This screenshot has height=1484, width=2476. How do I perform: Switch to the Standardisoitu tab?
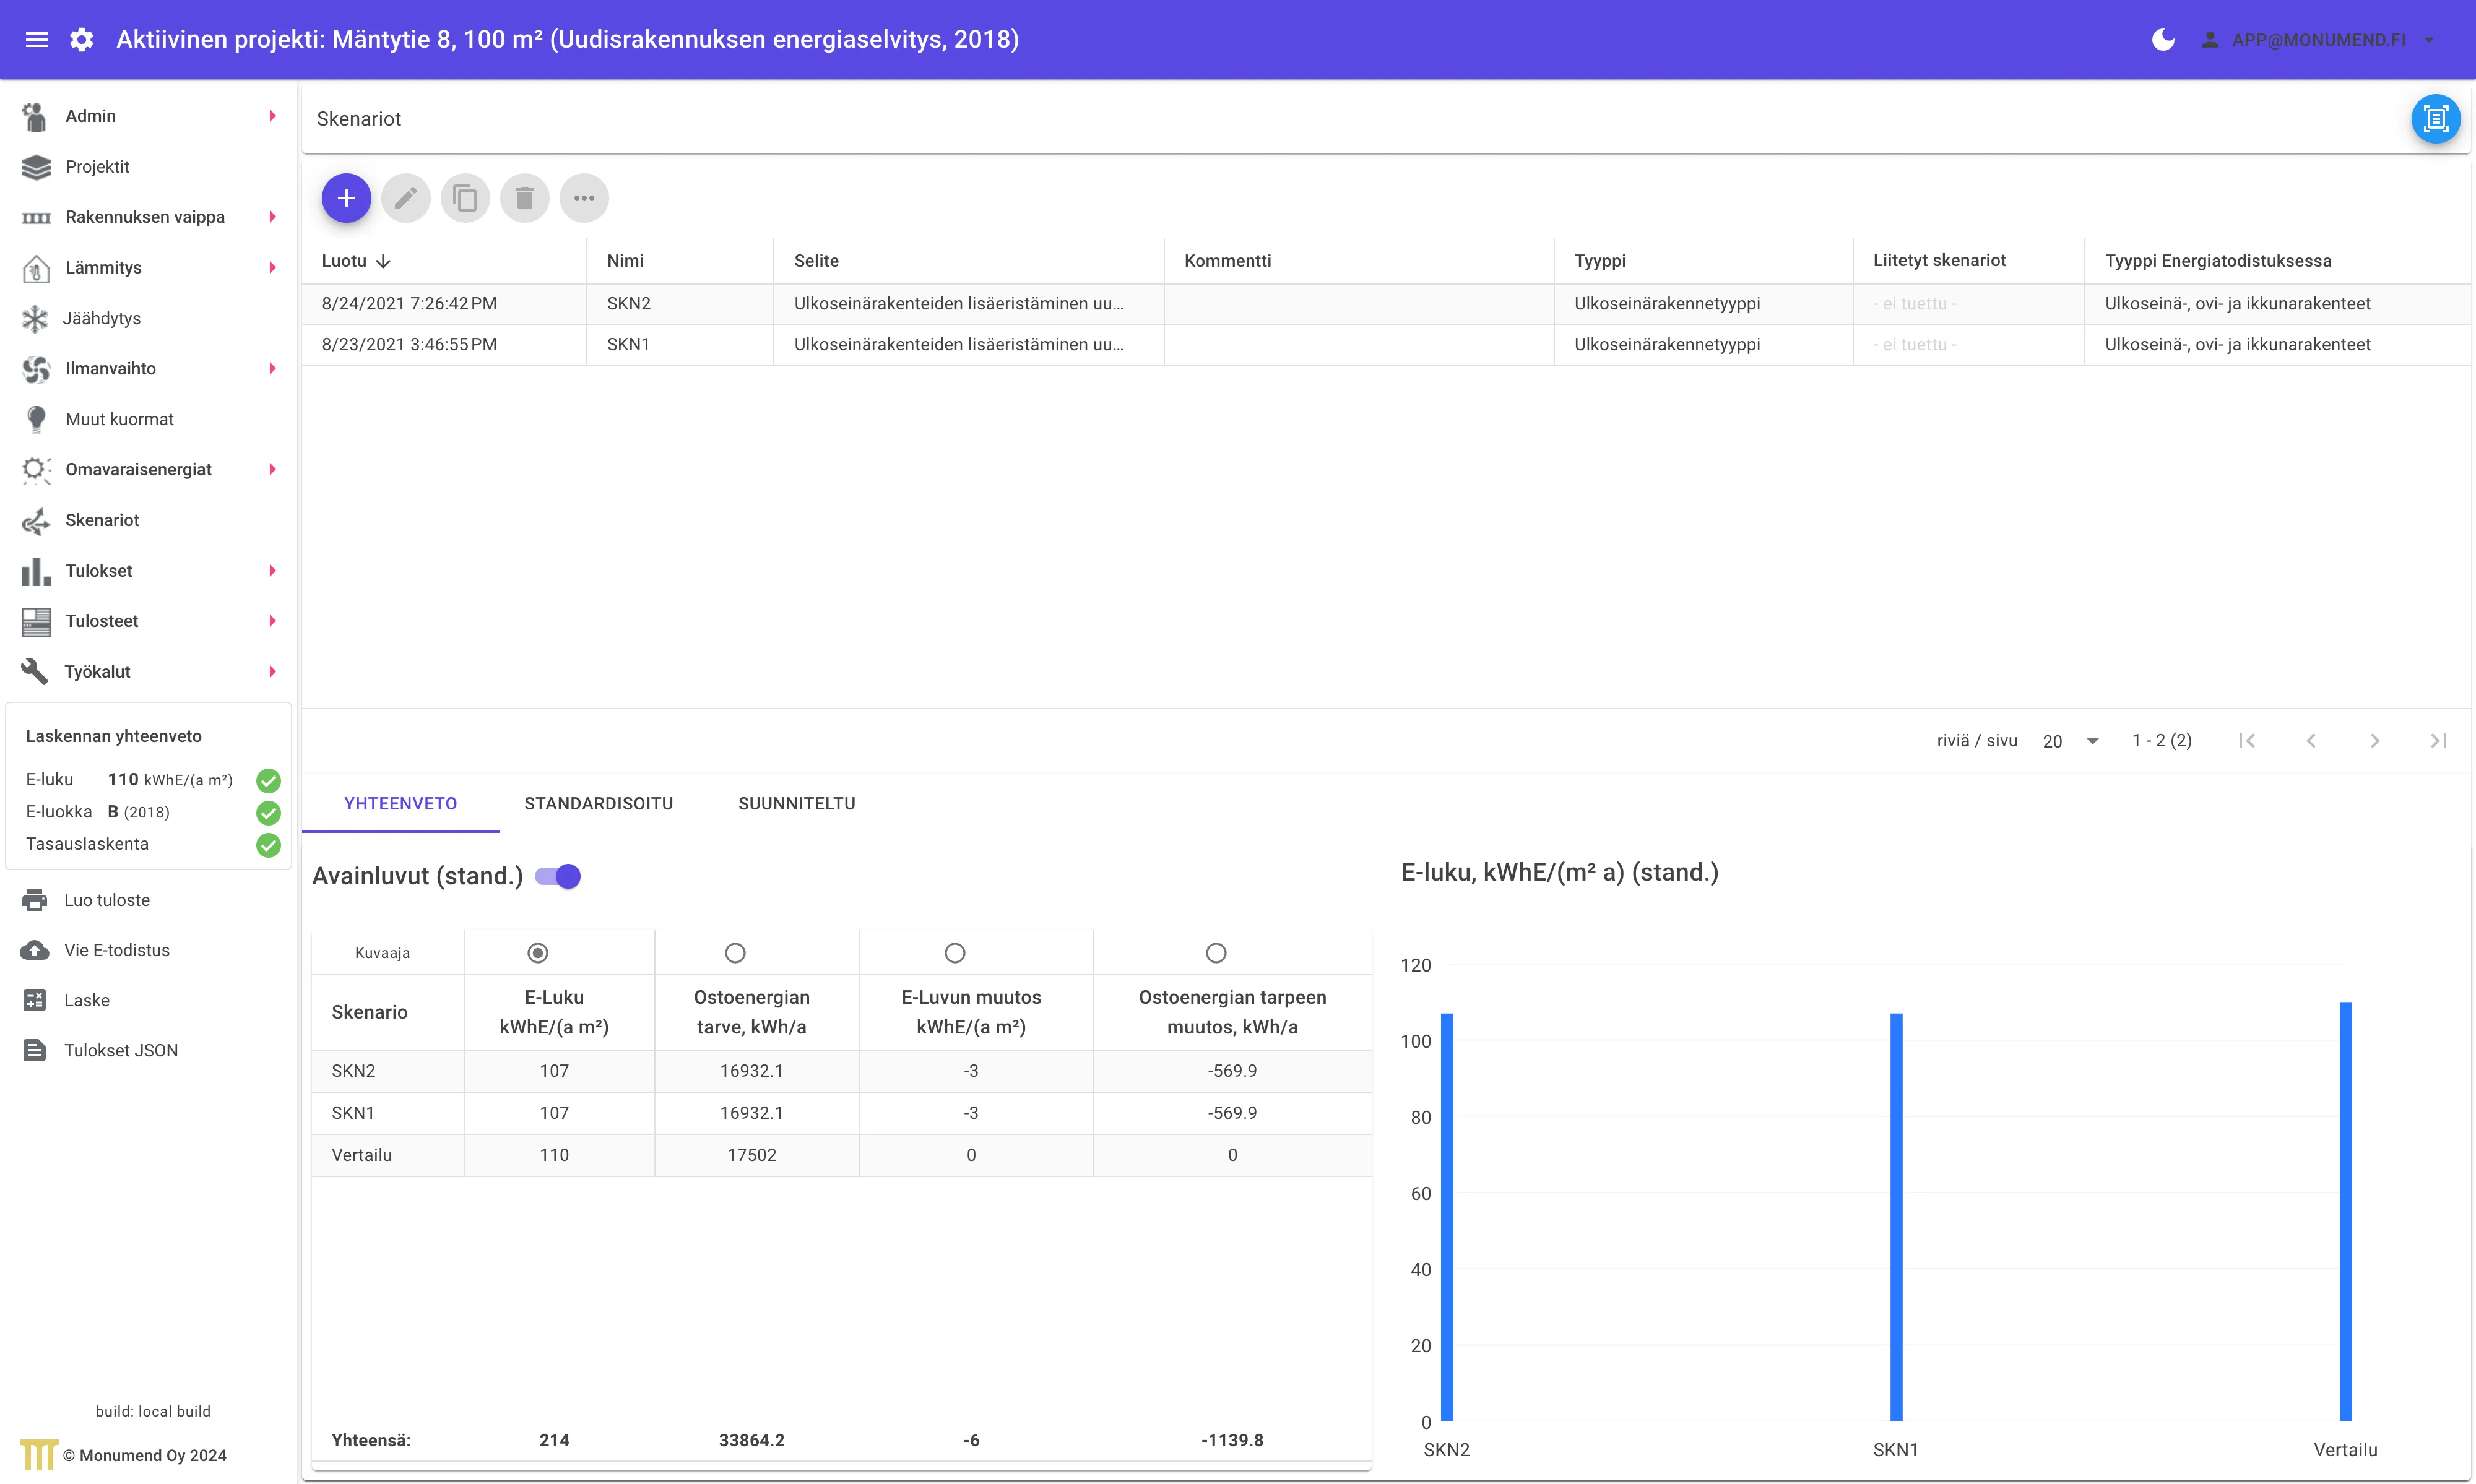598,804
